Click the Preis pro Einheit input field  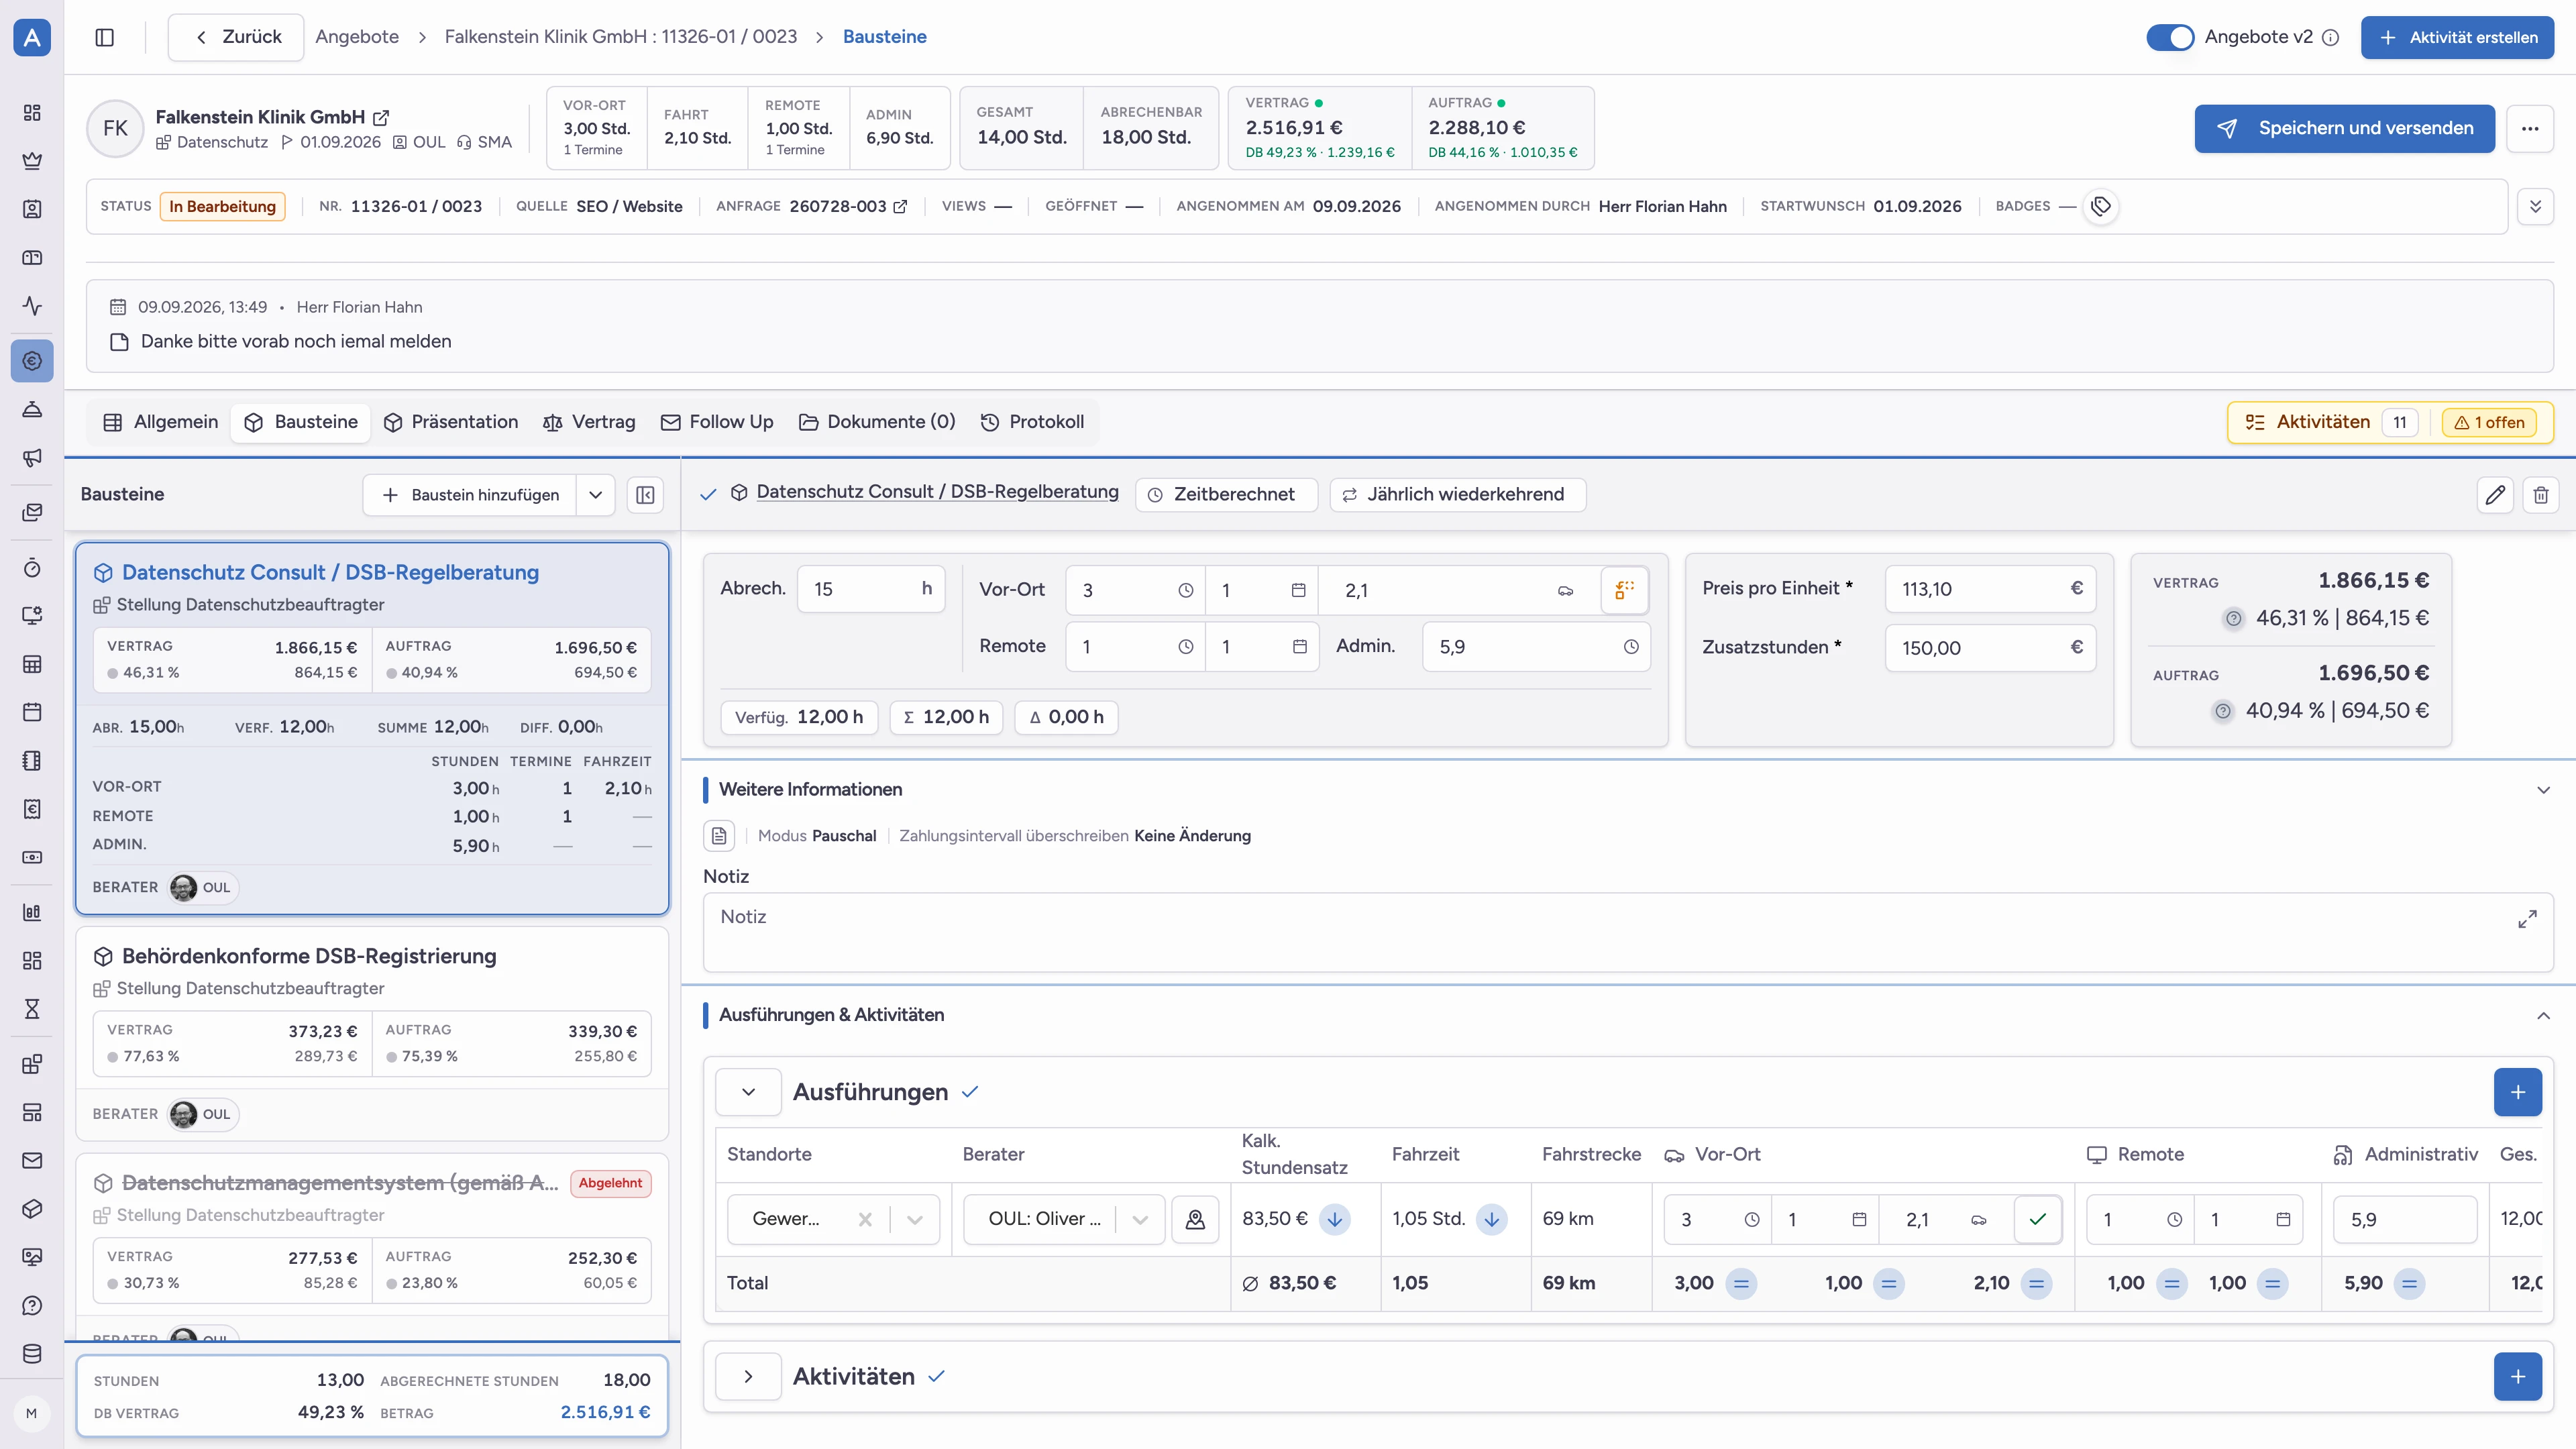(x=1990, y=589)
